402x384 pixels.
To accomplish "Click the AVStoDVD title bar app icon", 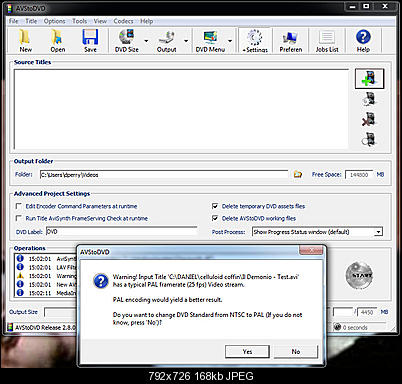I will click(x=10, y=8).
